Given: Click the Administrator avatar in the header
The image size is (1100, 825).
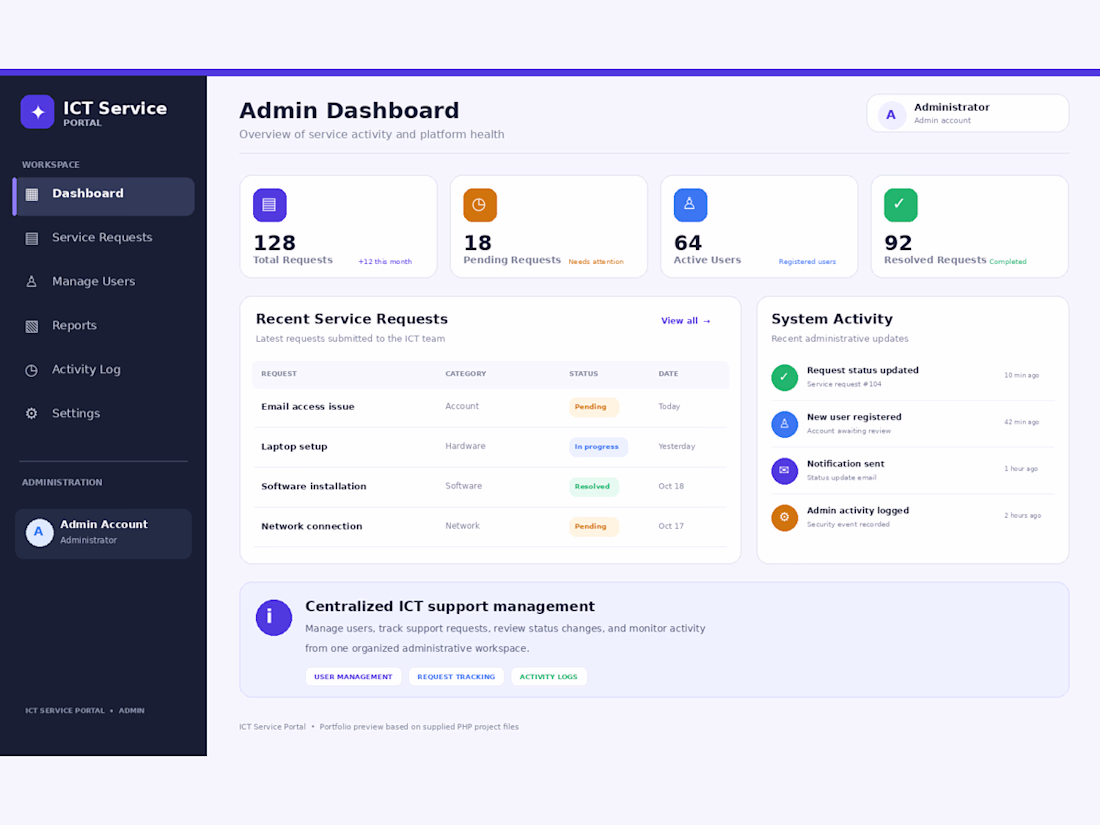Looking at the screenshot, I should 891,114.
